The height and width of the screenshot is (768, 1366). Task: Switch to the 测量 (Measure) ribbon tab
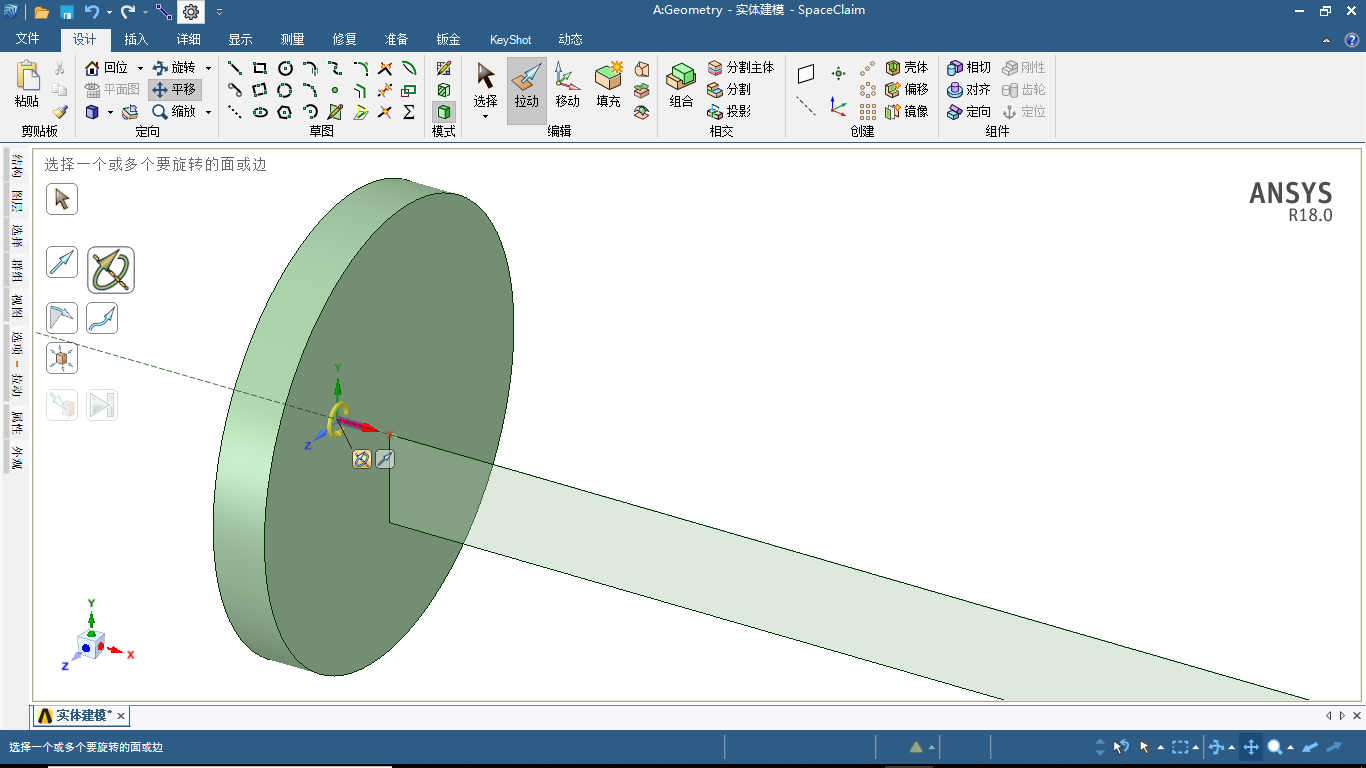point(292,40)
